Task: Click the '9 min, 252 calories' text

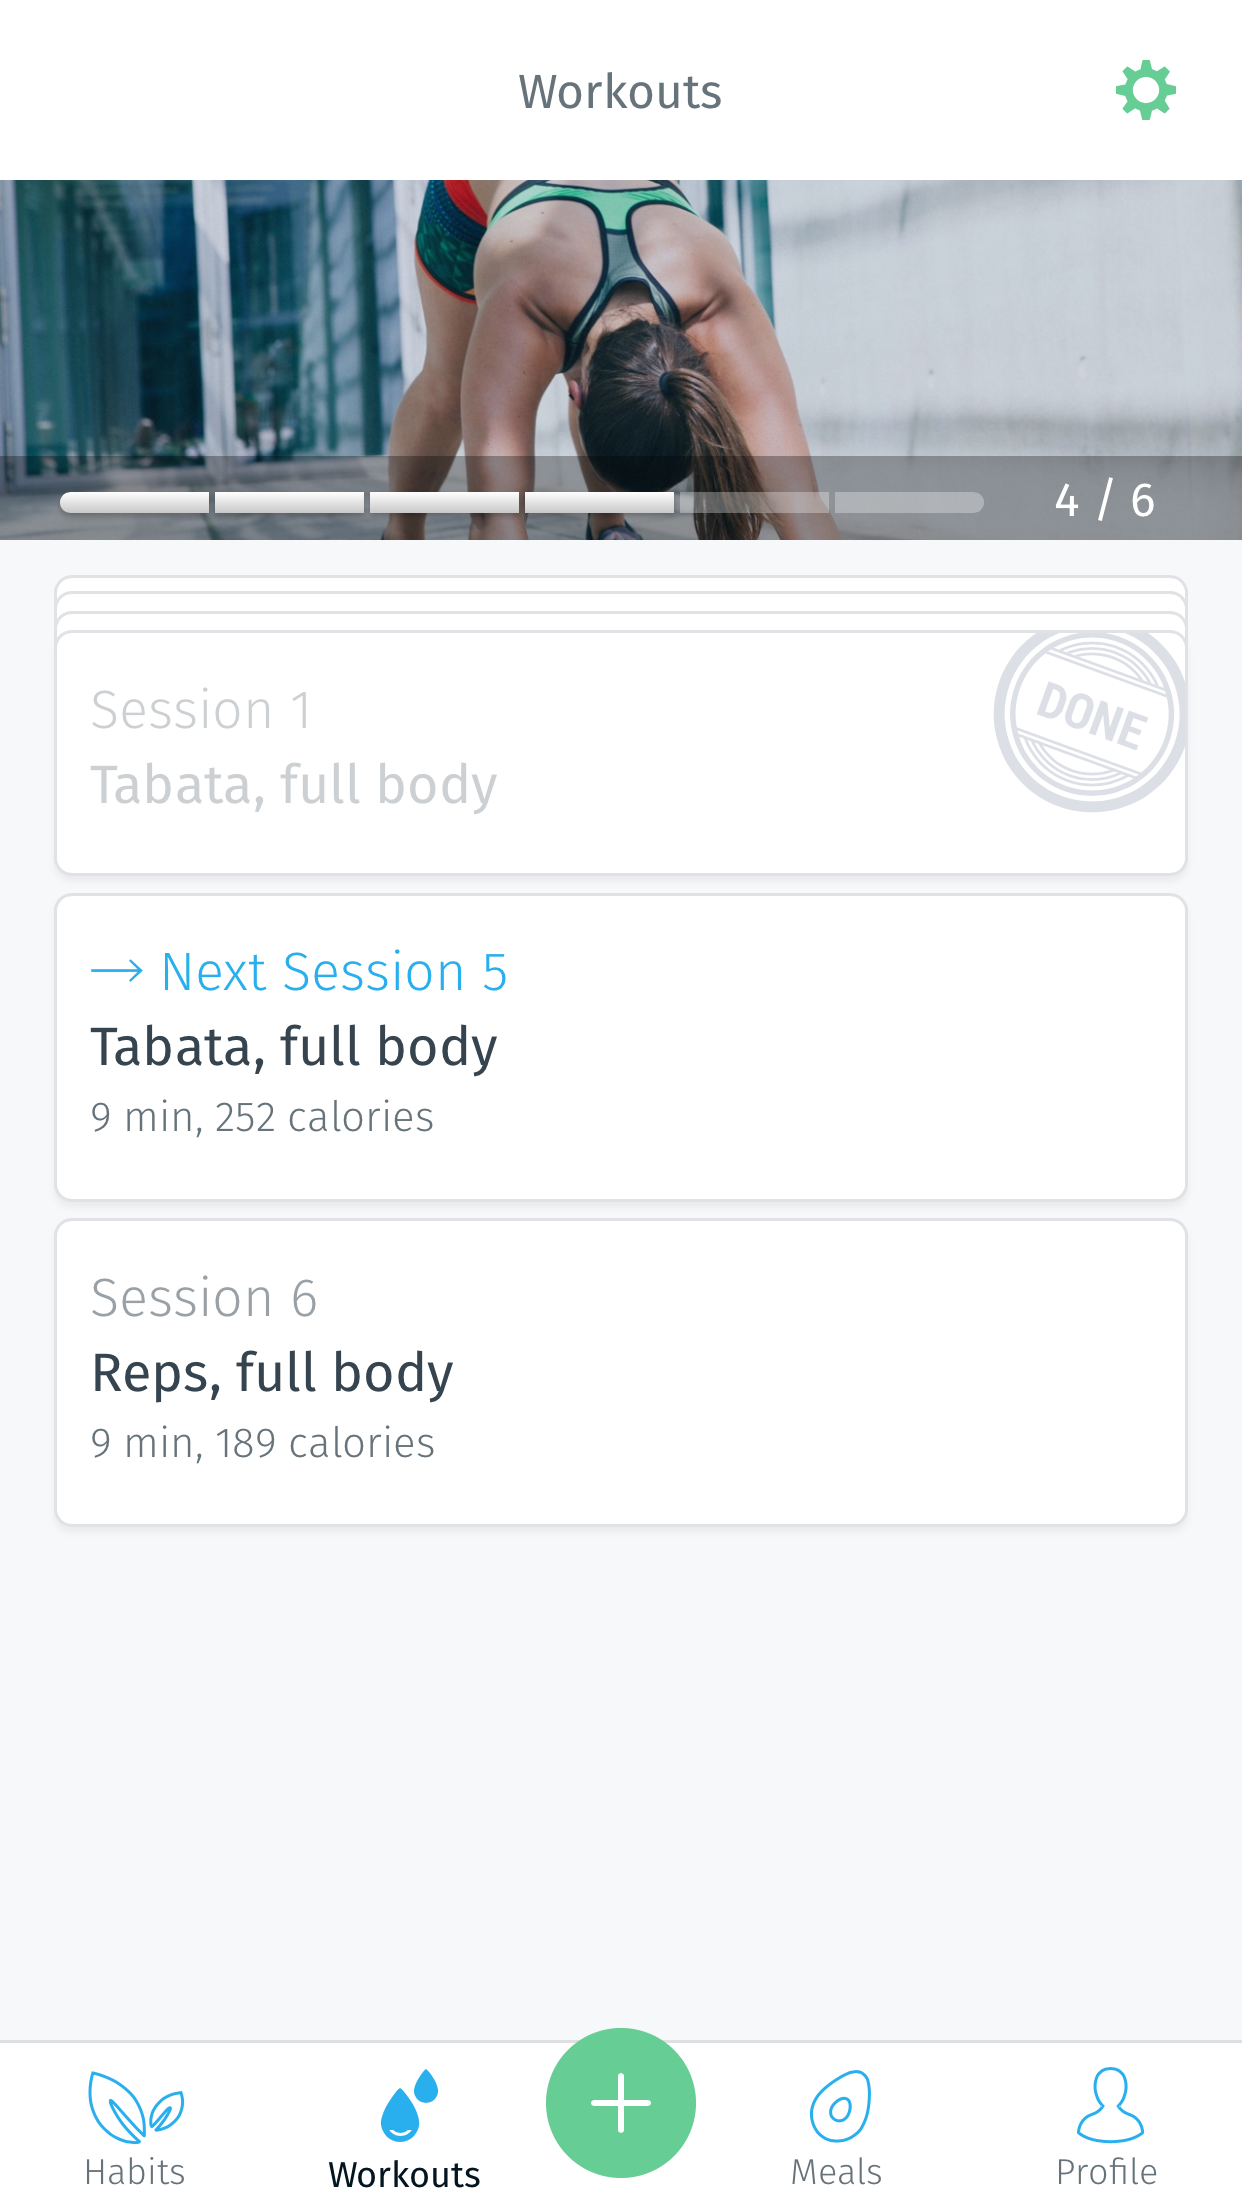Action: [262, 1117]
